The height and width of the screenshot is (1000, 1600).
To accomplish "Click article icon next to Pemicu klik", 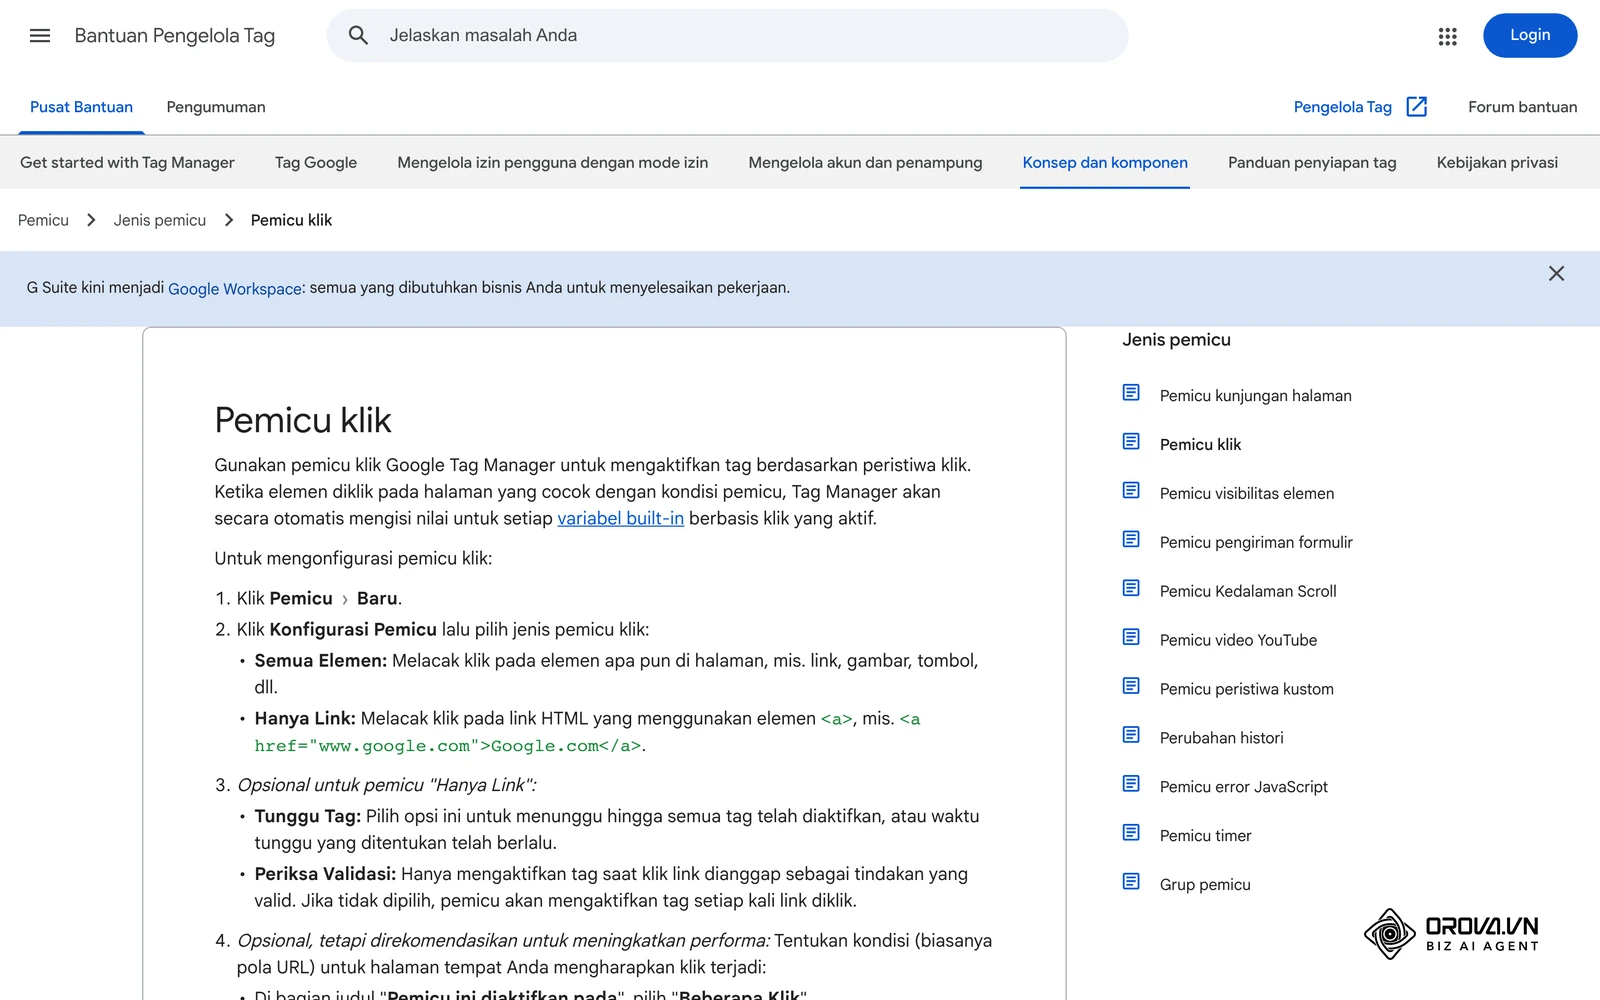I will click(1131, 442).
